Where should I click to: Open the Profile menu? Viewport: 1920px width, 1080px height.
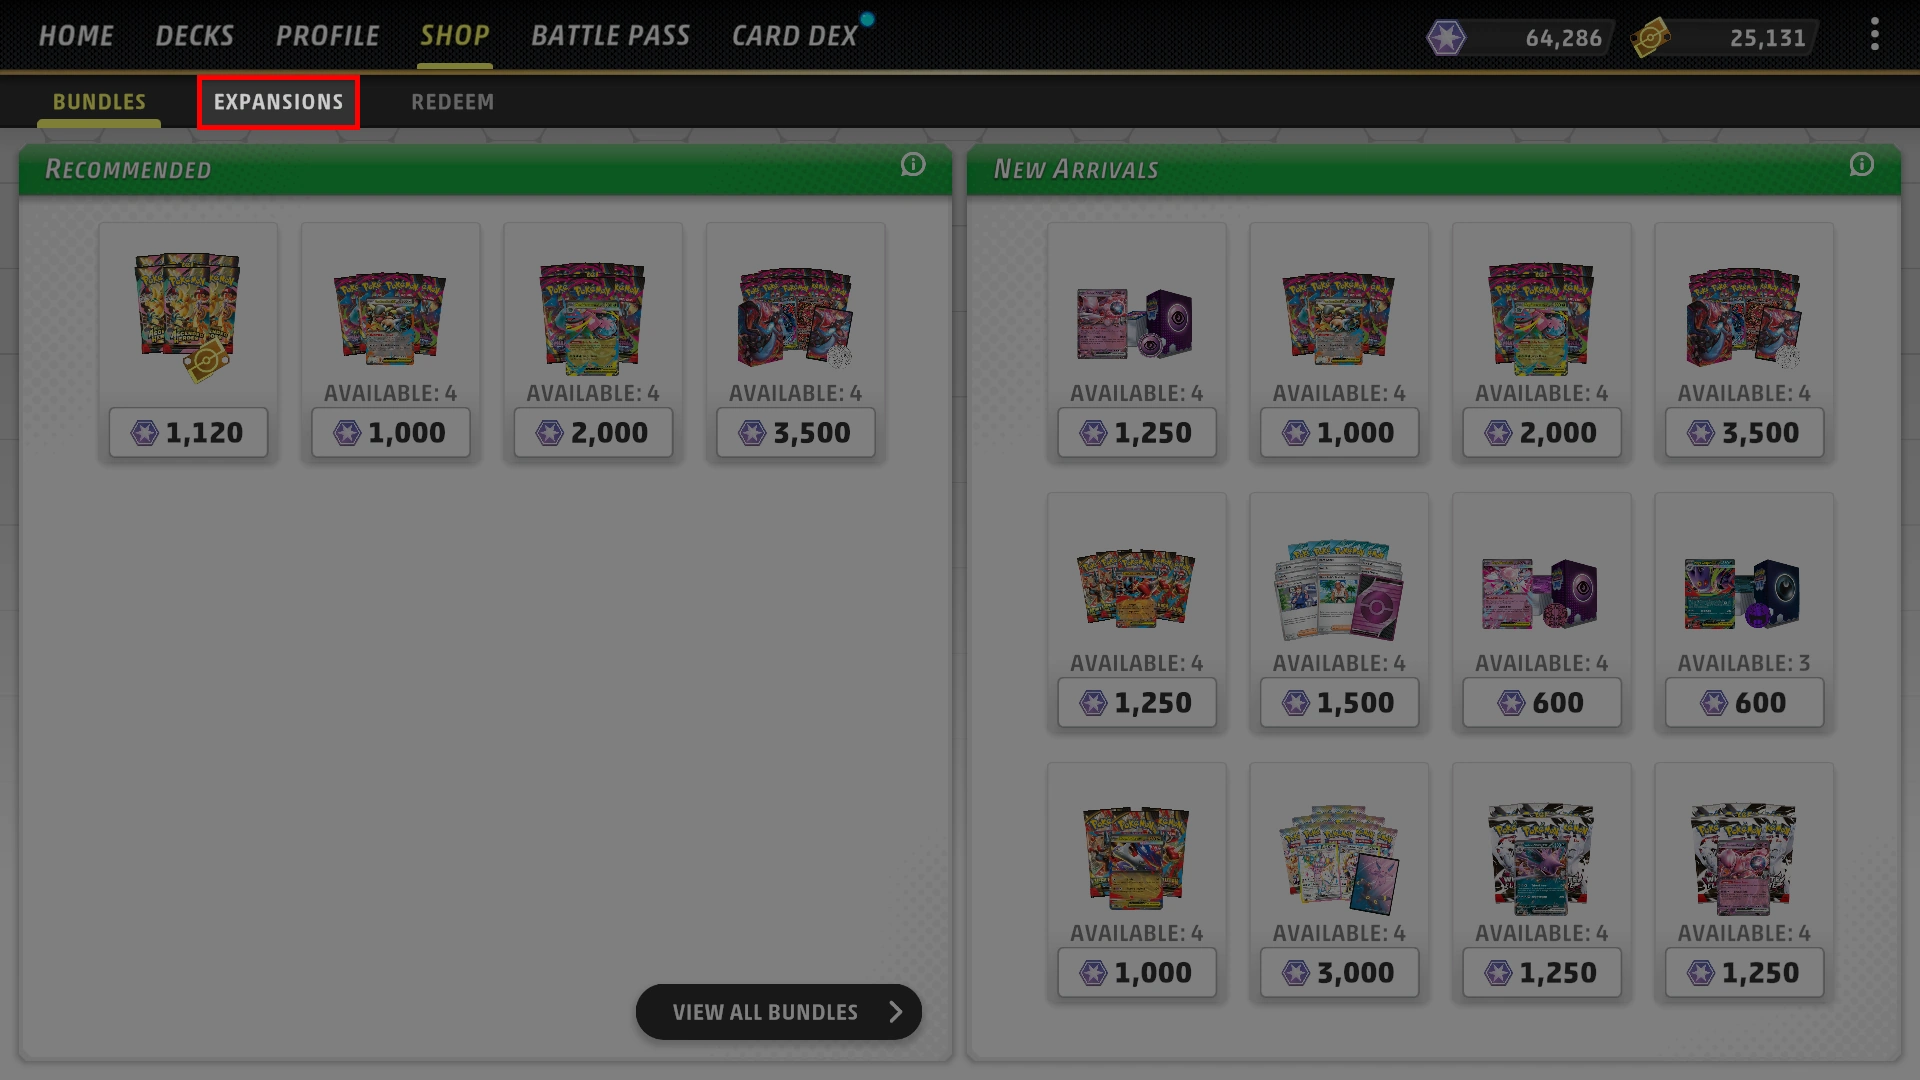pos(327,36)
